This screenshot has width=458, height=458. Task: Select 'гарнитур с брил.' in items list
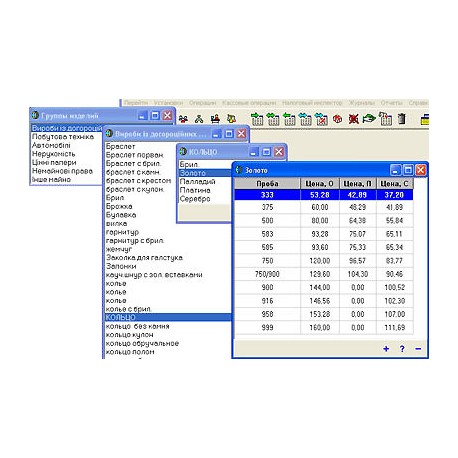pyautogui.click(x=135, y=241)
